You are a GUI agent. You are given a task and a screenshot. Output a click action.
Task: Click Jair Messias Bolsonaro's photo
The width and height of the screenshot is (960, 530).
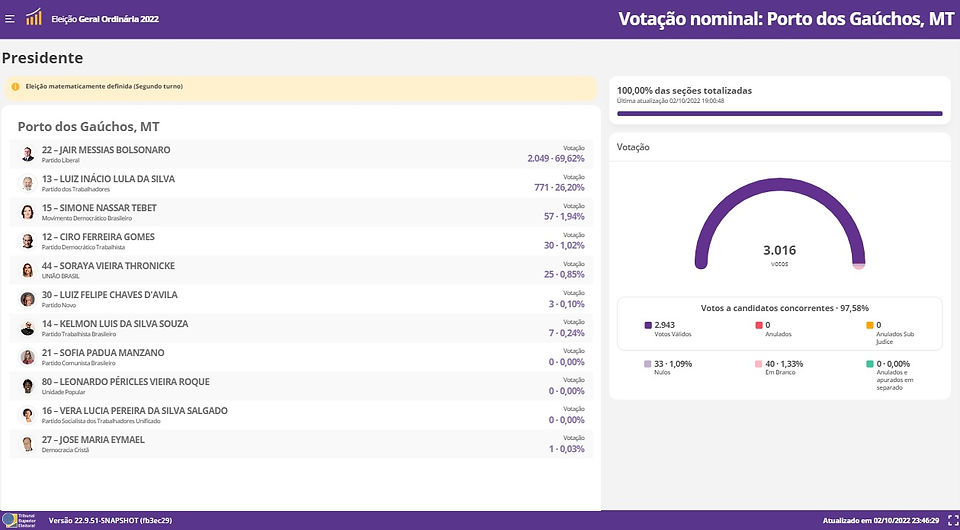tap(28, 154)
